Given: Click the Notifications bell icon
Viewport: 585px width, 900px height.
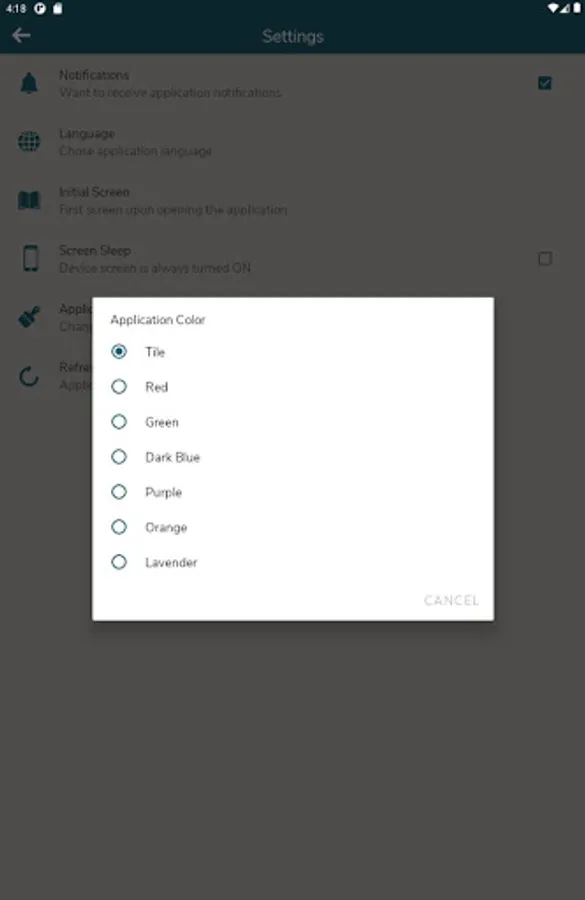Looking at the screenshot, I should coord(29,83).
